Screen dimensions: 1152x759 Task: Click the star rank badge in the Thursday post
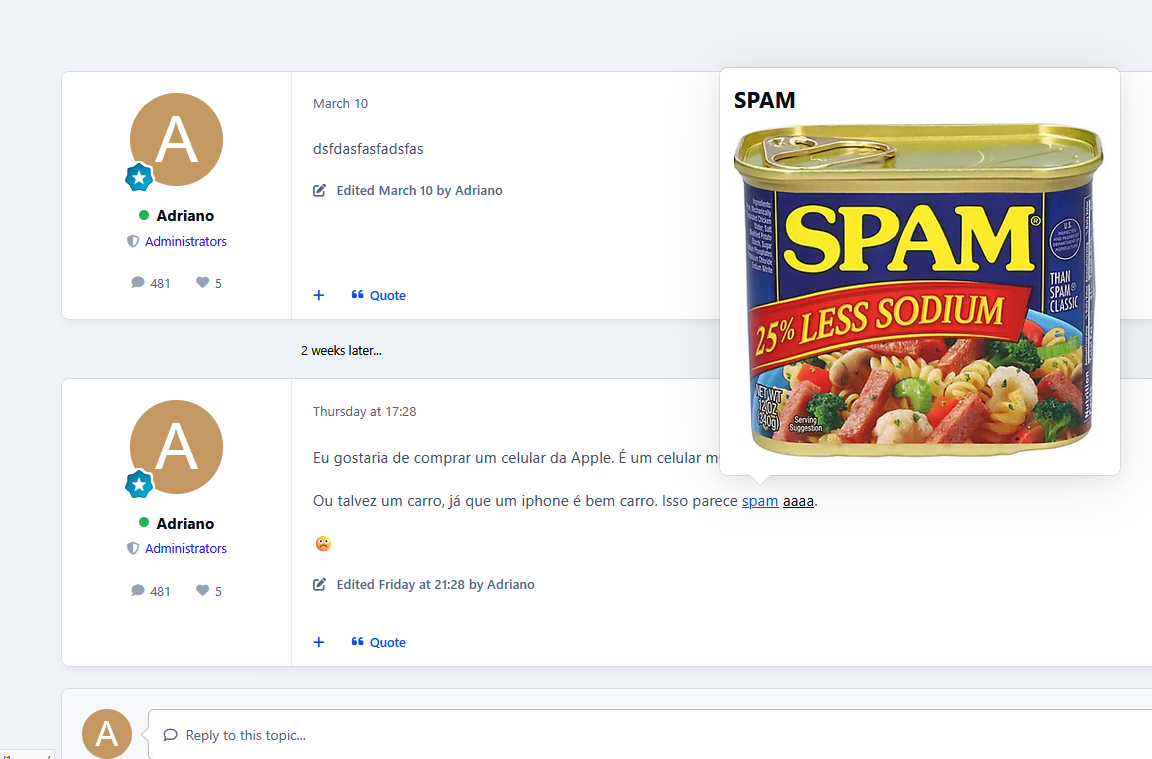point(139,485)
